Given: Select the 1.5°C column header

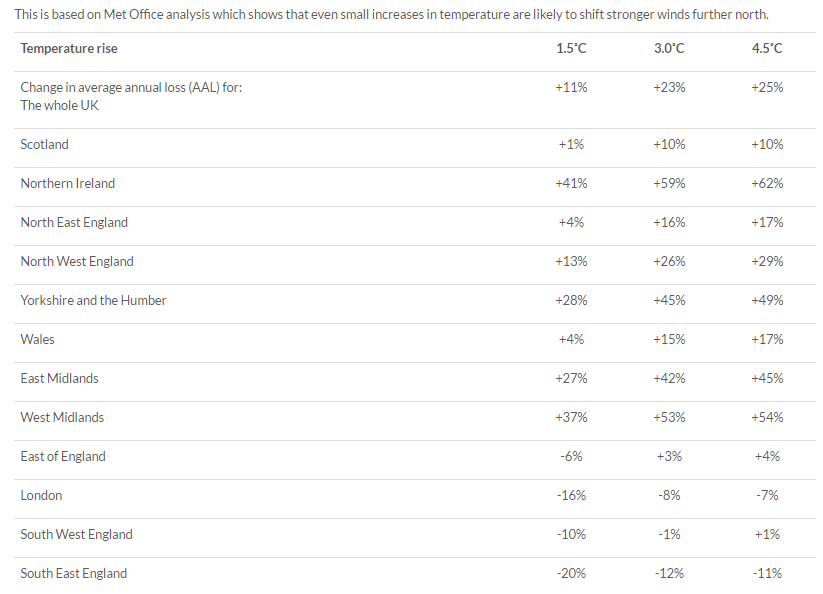Looking at the screenshot, I should (571, 48).
